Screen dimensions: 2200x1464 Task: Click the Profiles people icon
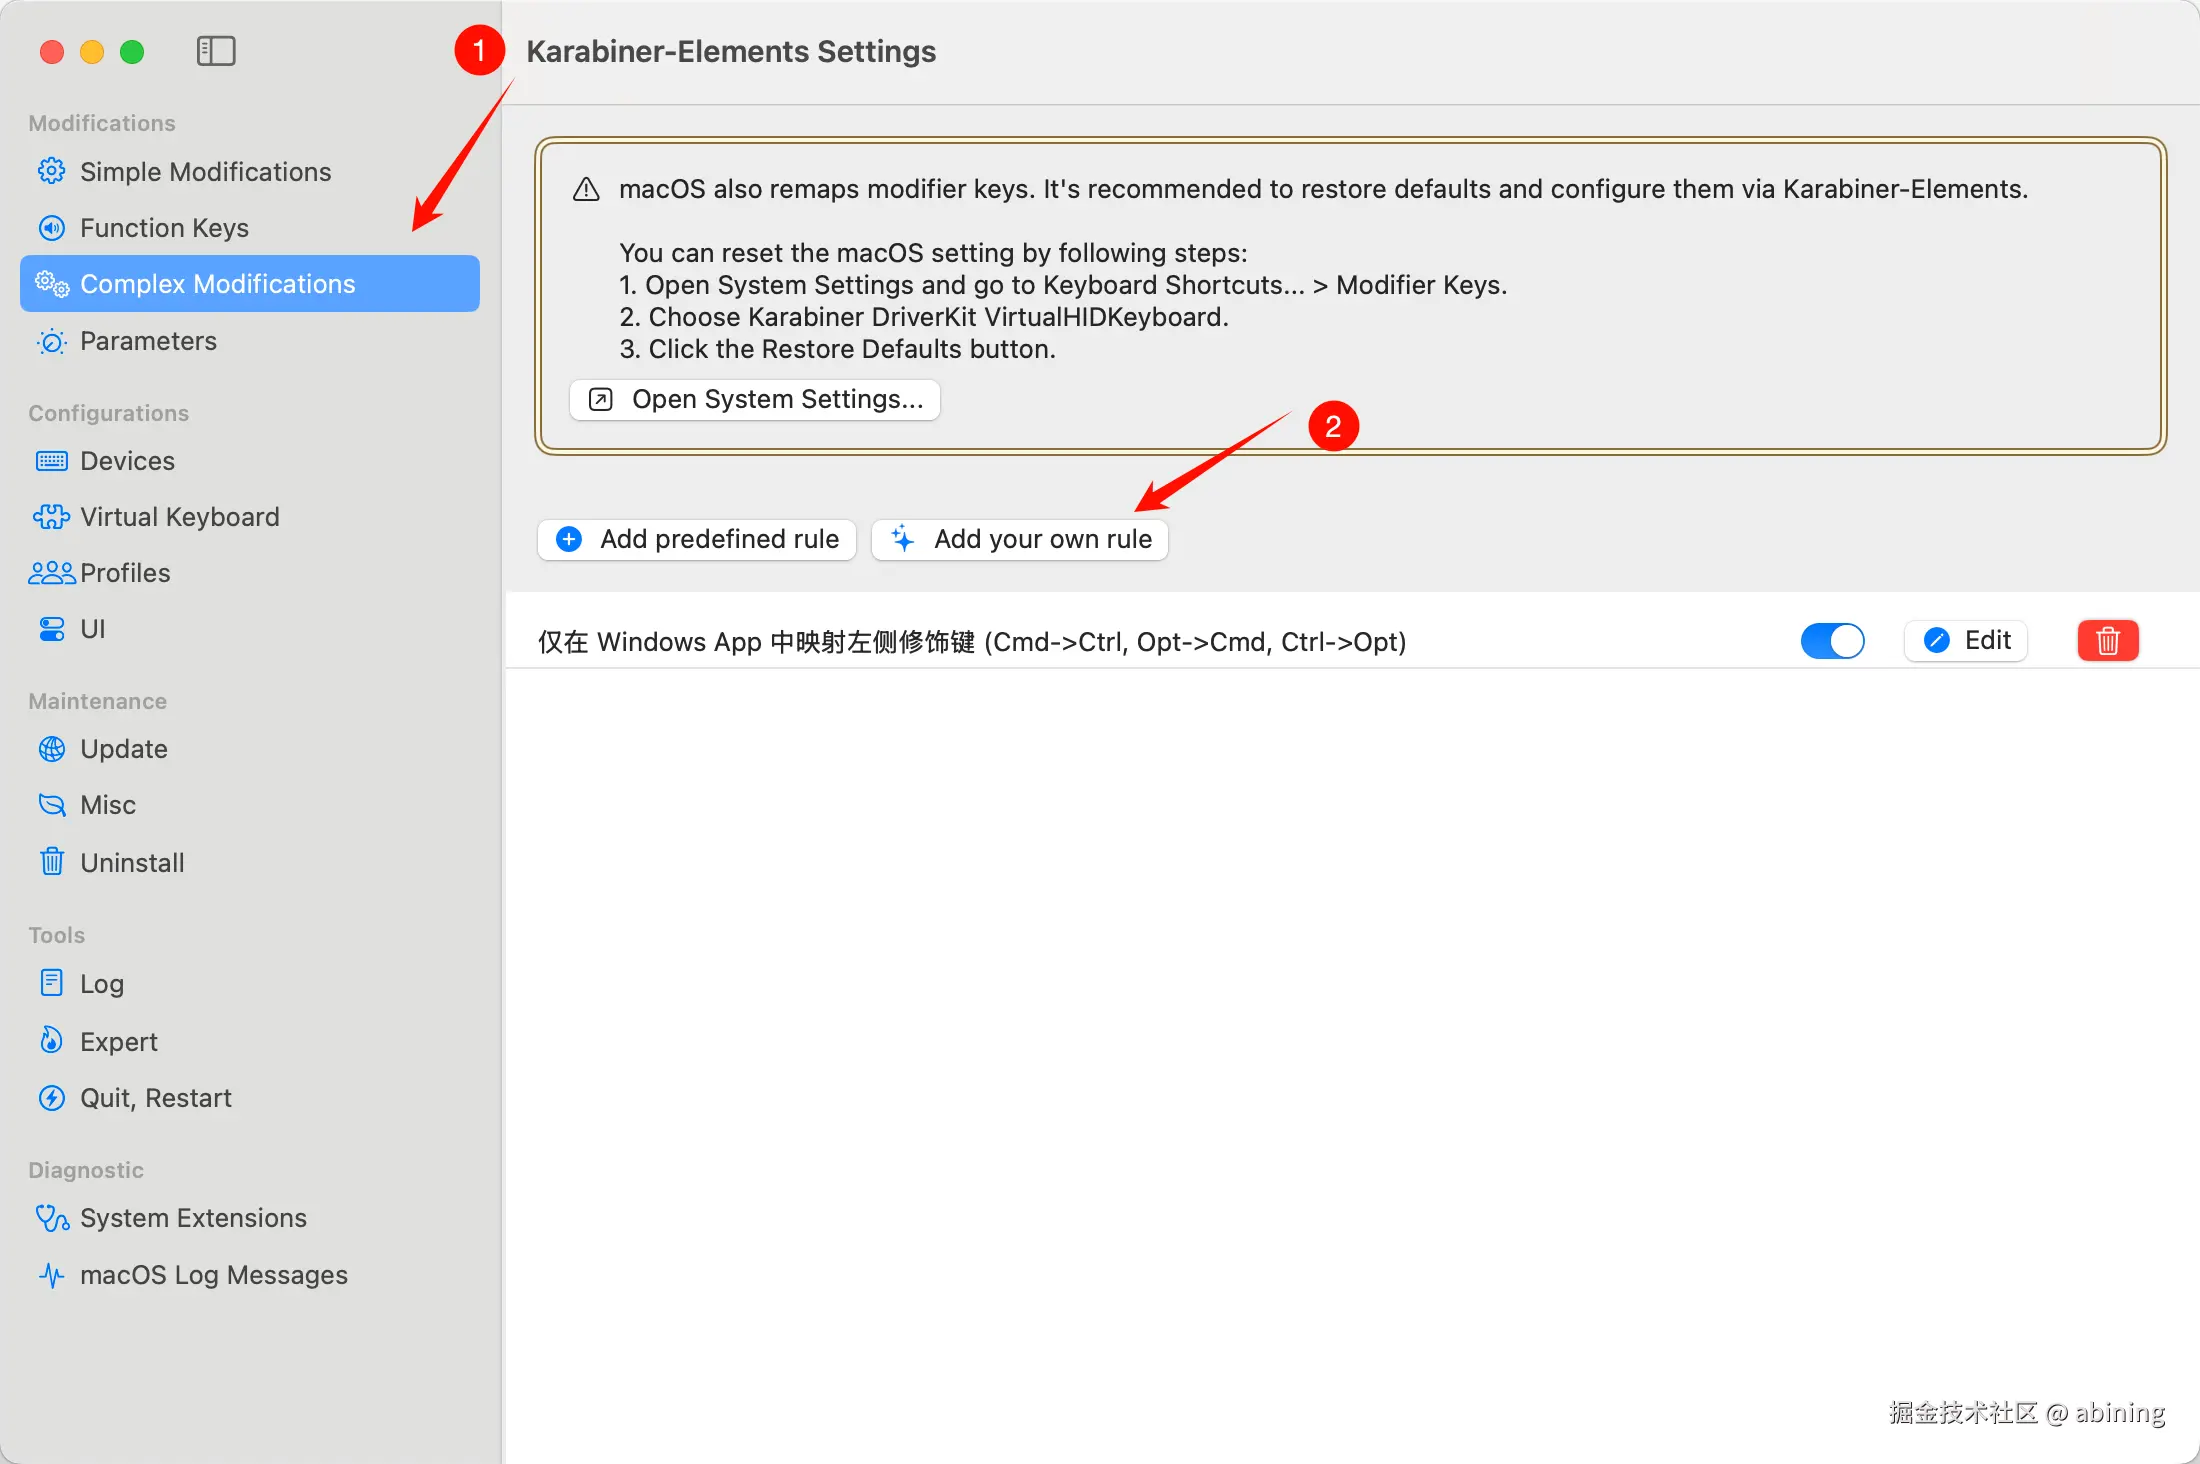52,573
